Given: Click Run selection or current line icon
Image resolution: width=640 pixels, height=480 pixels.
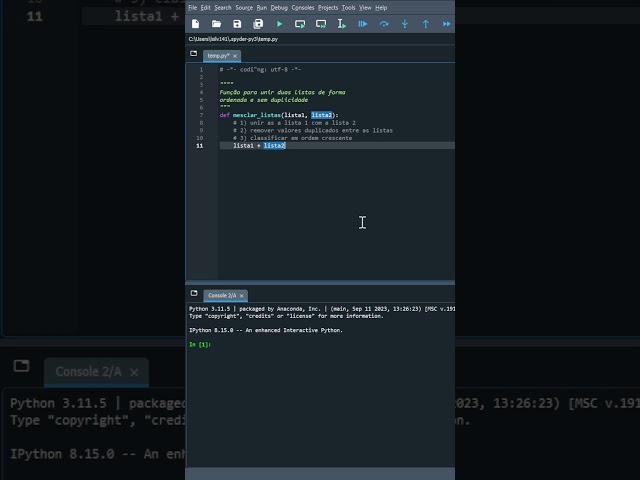Looking at the screenshot, I should point(342,24).
